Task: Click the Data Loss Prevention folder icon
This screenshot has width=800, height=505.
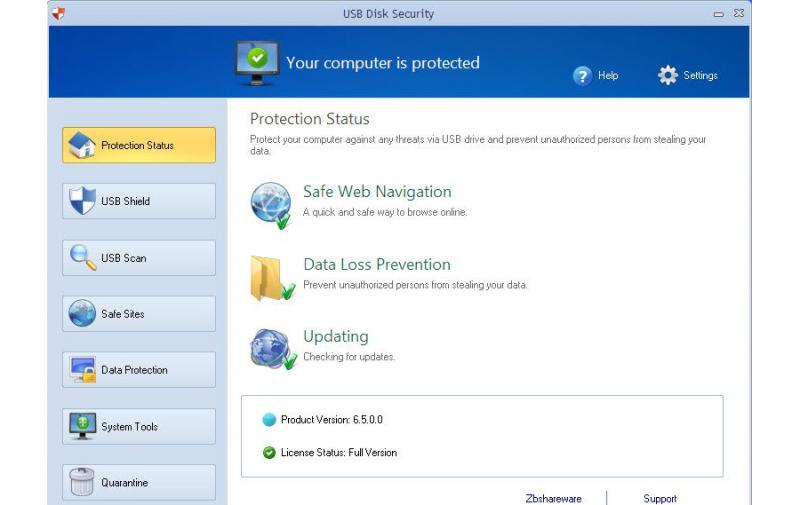Action: pos(272,278)
